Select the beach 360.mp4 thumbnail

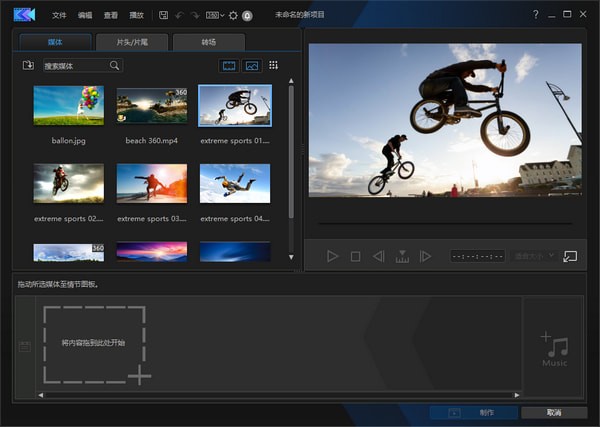coord(152,105)
